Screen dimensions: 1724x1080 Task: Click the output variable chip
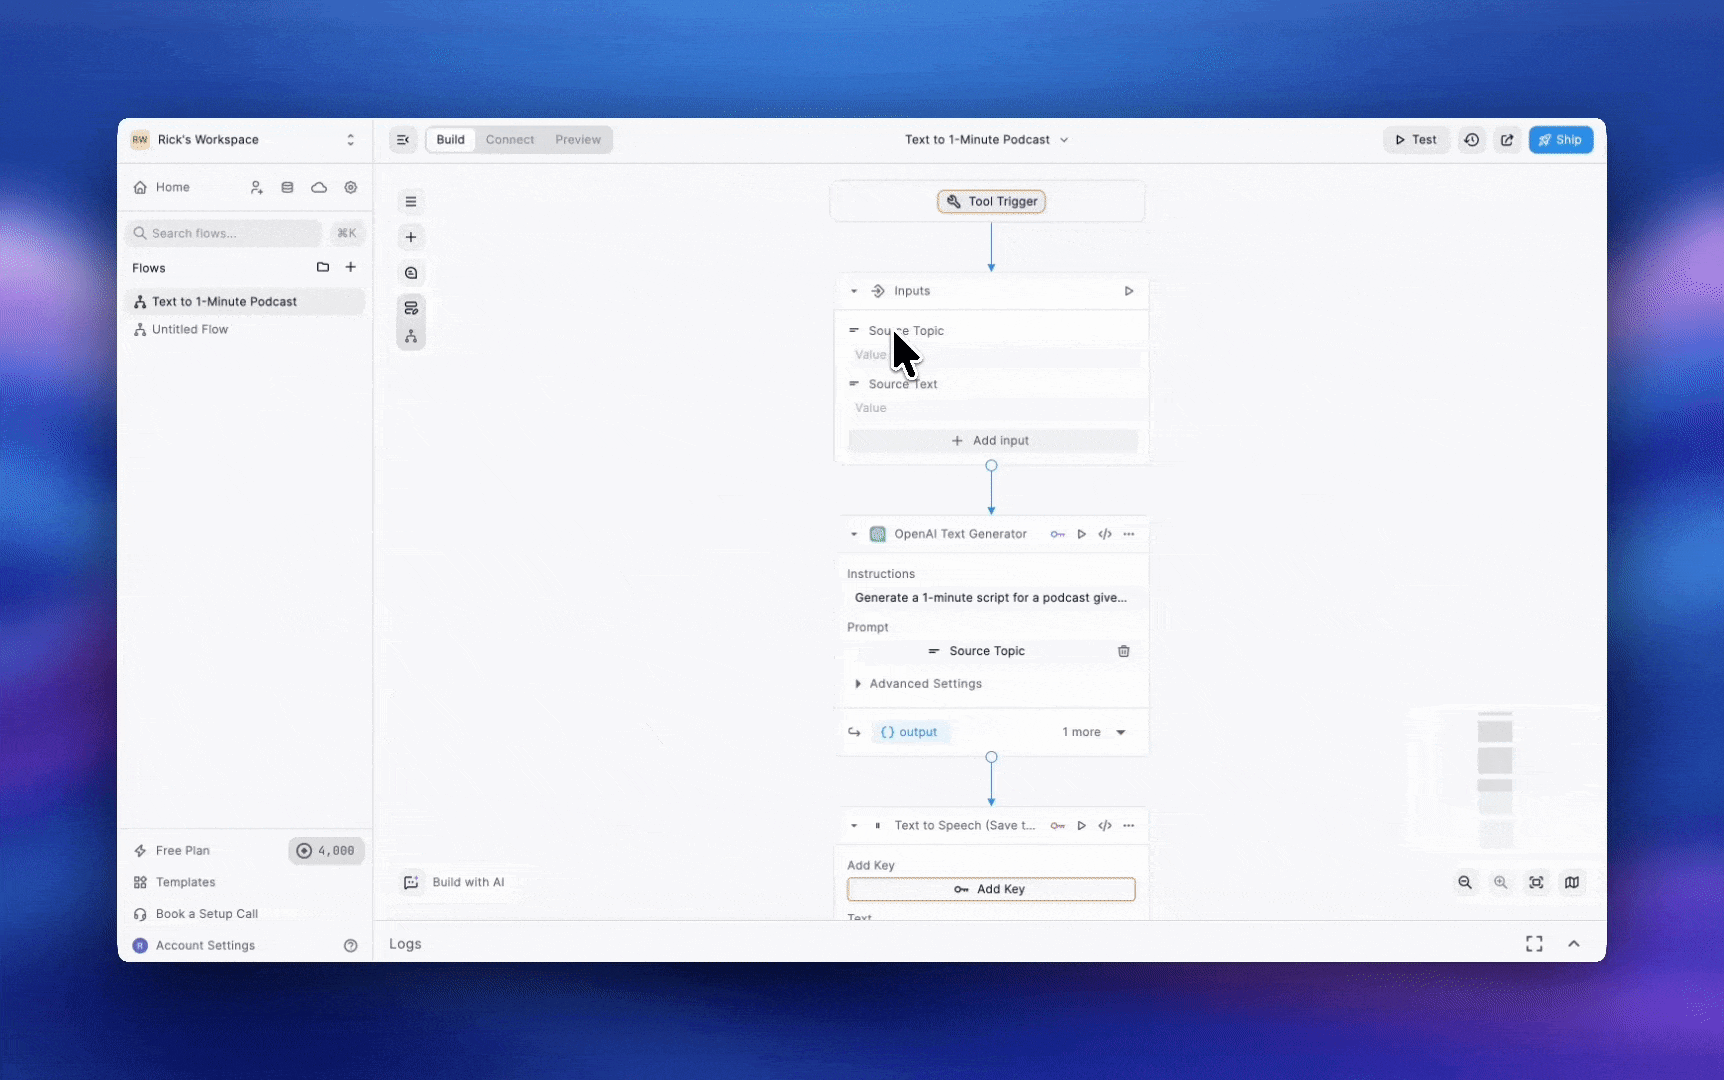coord(909,732)
